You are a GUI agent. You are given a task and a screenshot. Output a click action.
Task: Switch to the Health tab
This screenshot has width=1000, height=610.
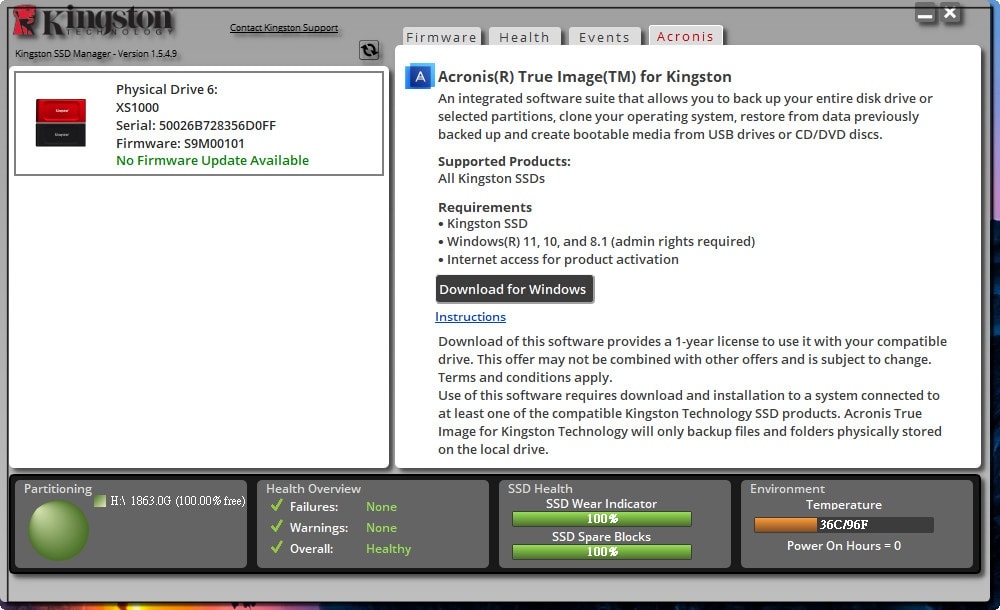click(524, 37)
